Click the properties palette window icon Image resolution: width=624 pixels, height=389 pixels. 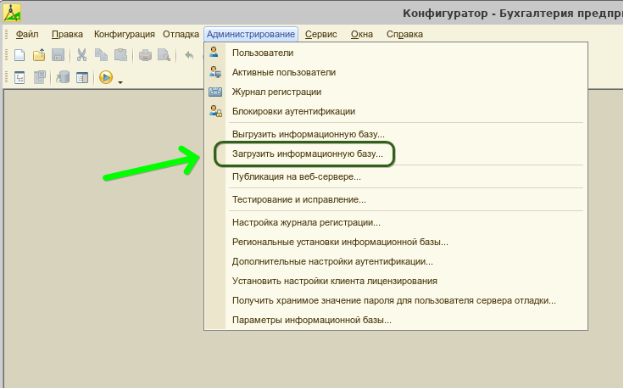coord(82,77)
